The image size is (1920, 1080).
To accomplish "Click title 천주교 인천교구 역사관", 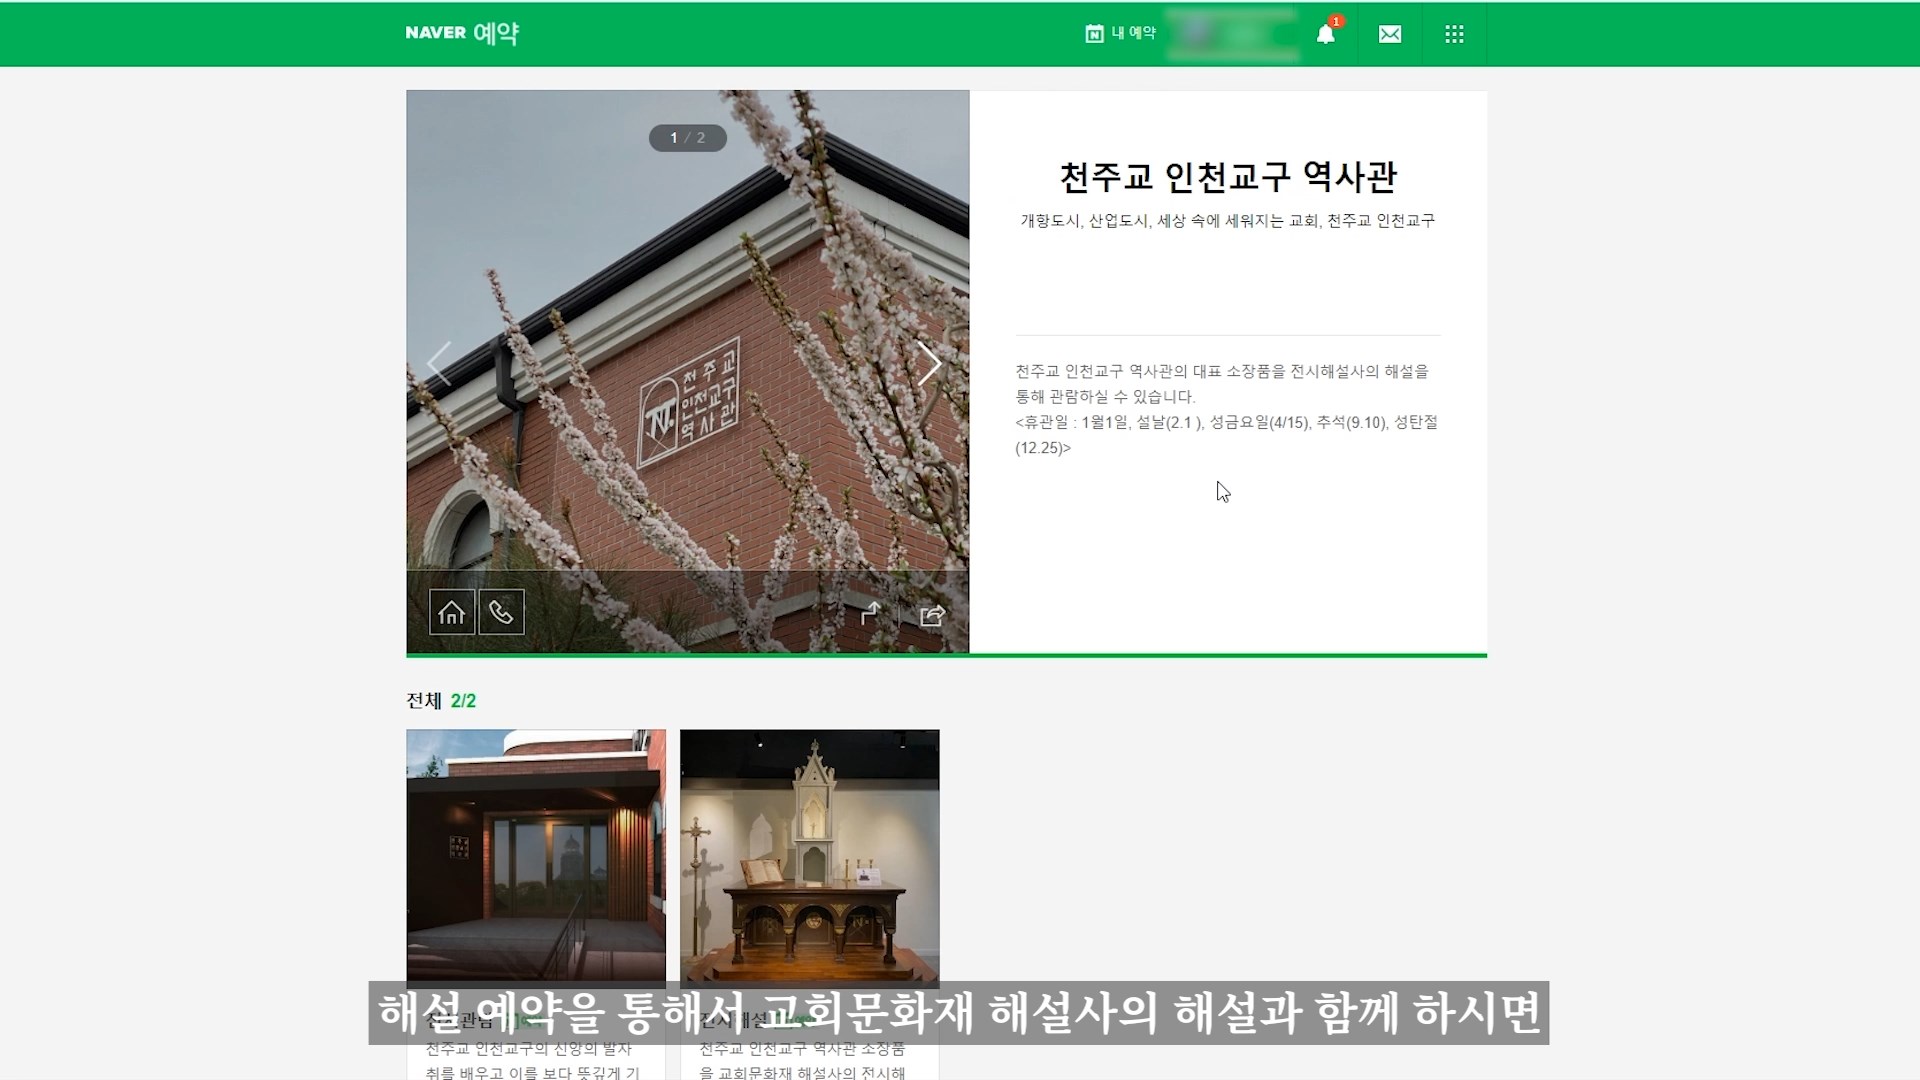I will point(1228,177).
